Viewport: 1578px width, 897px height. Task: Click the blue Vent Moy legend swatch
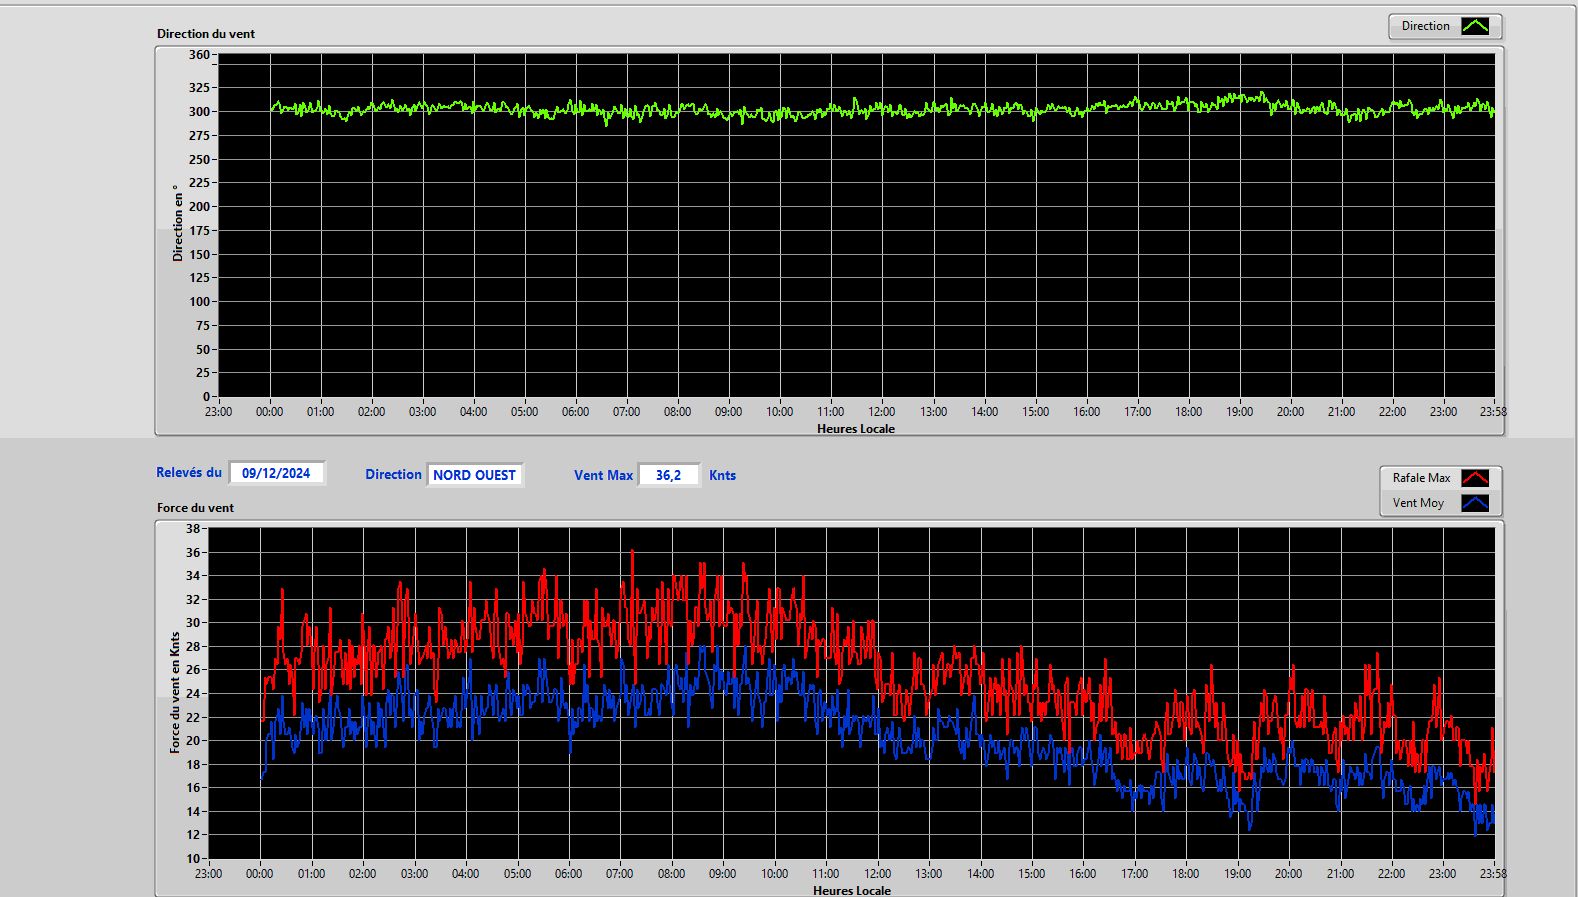[1475, 503]
